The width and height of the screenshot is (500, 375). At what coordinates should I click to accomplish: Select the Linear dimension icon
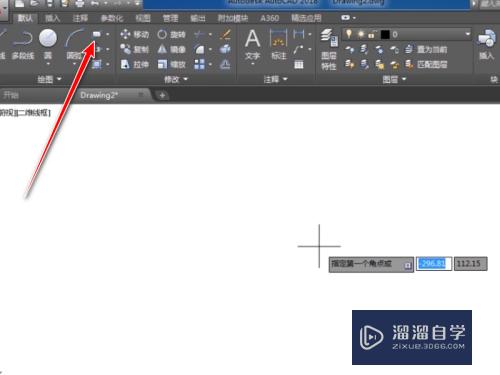(x=298, y=34)
